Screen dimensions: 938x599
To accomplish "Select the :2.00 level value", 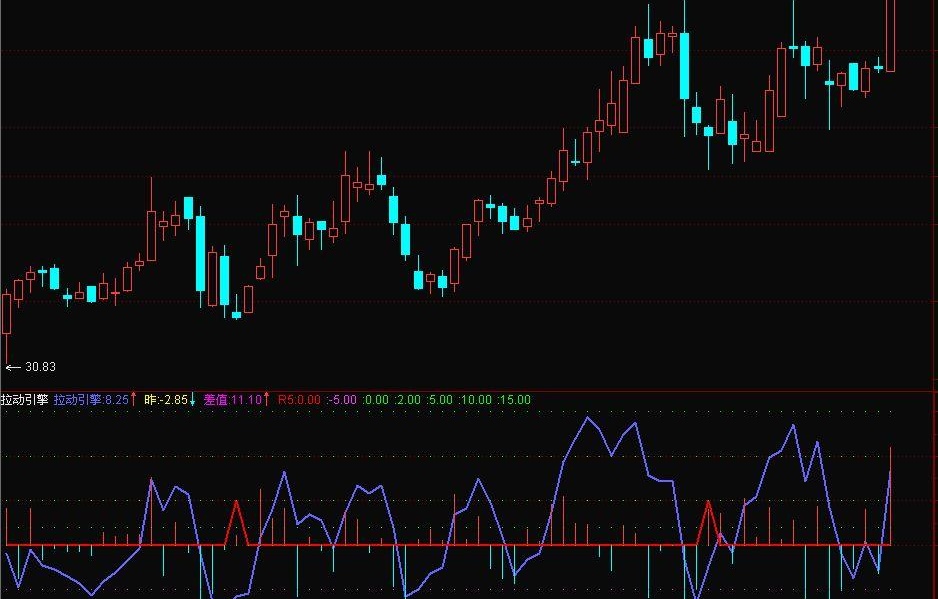I will 408,400.
